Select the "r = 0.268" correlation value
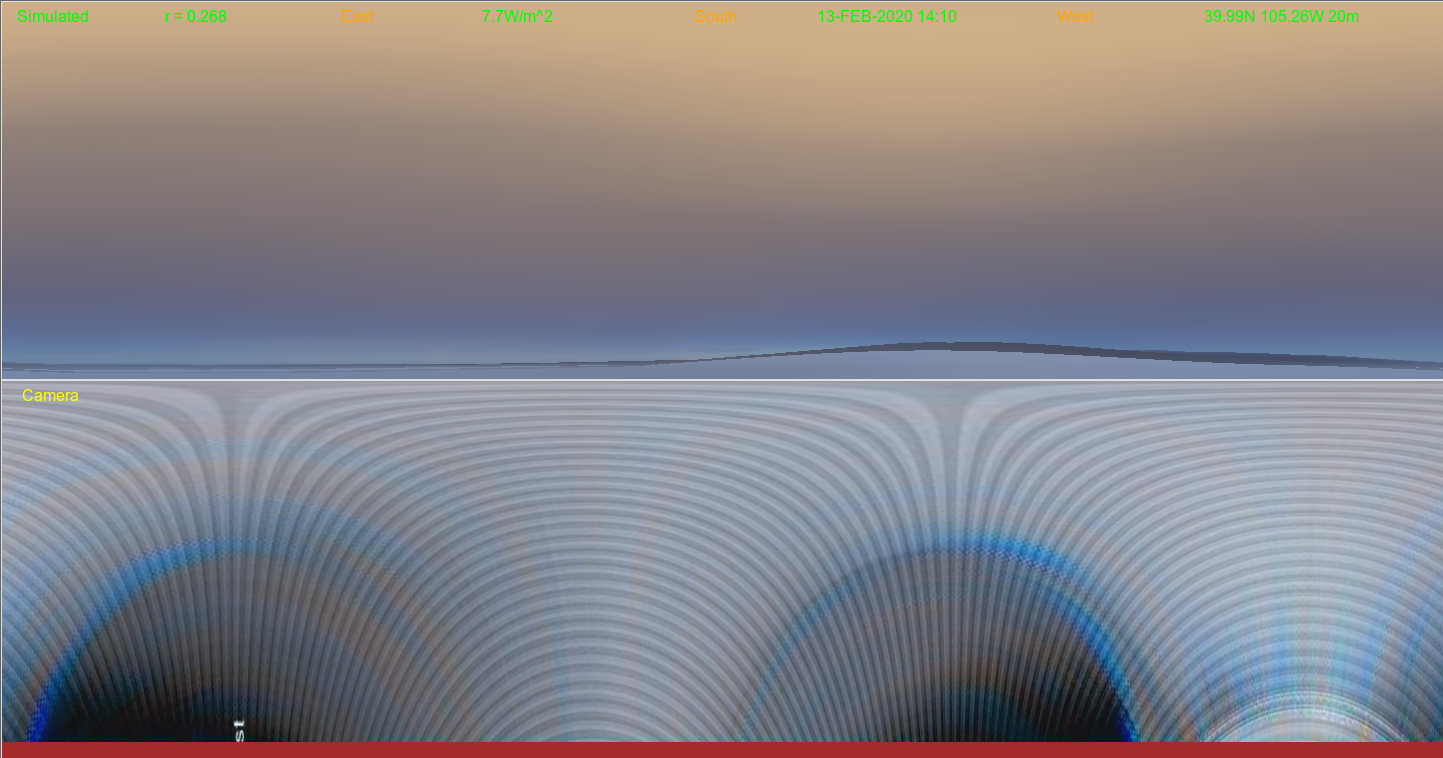1443x758 pixels. point(195,17)
